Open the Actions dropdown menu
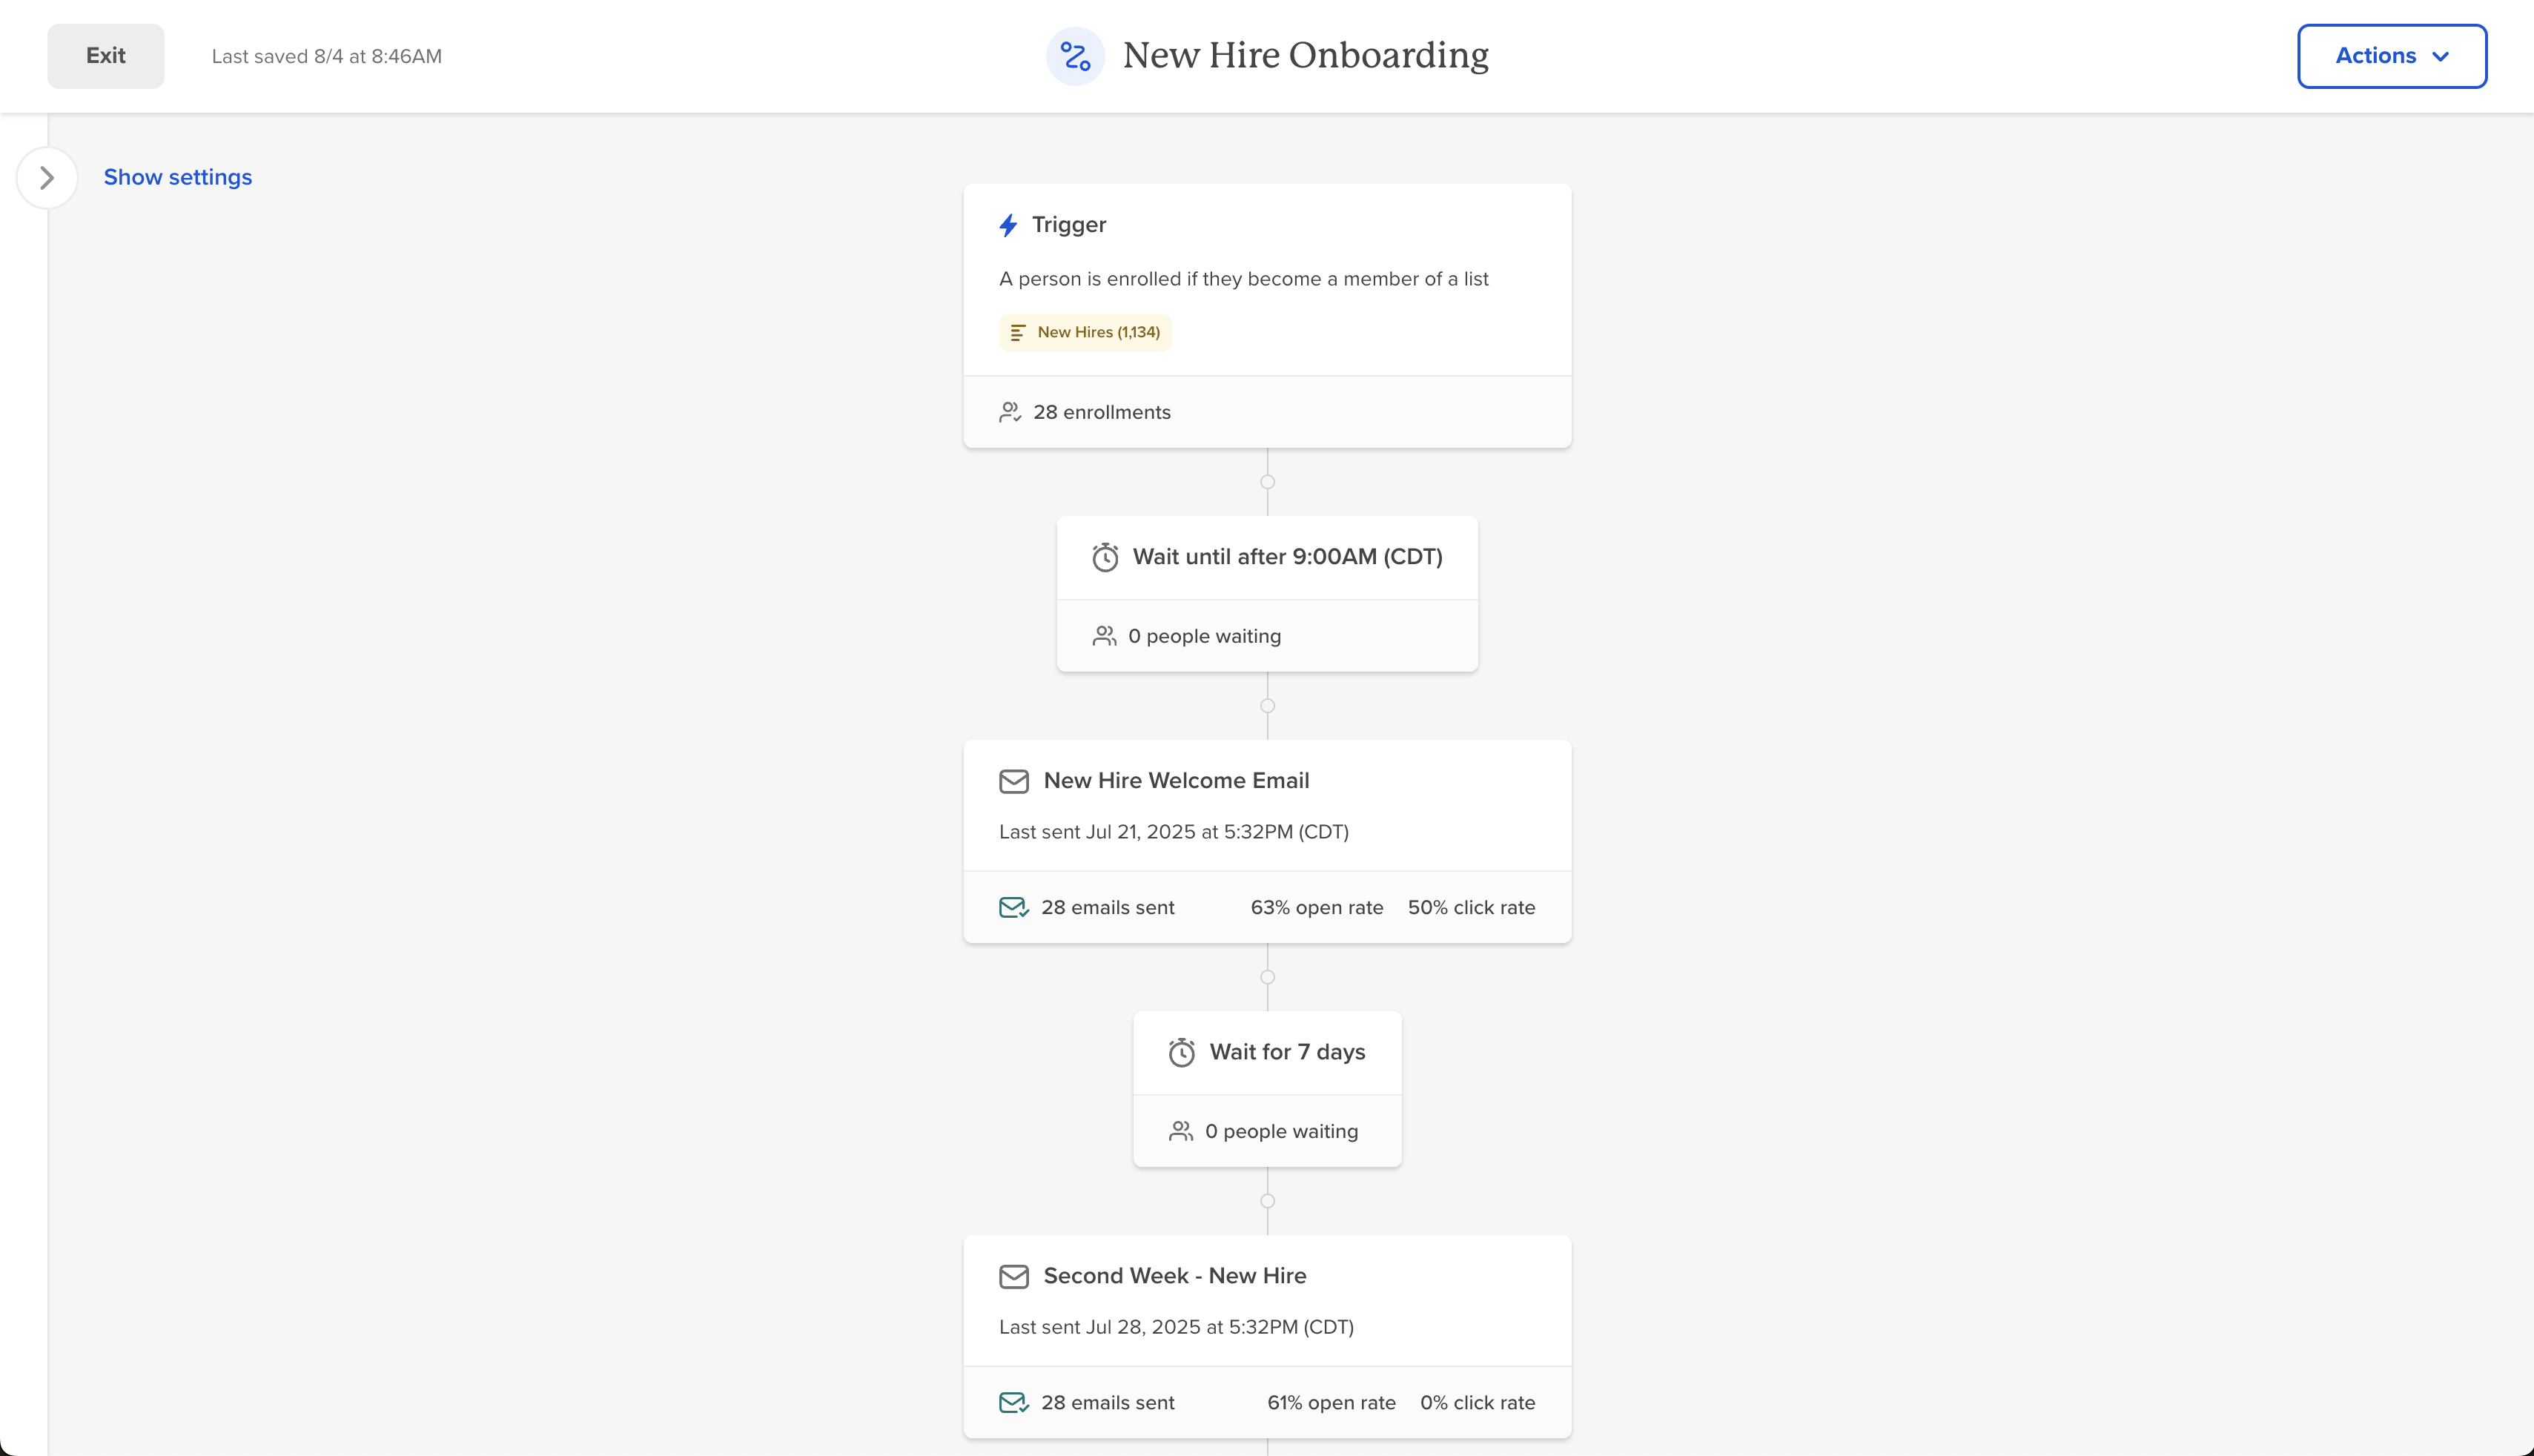 point(2391,56)
